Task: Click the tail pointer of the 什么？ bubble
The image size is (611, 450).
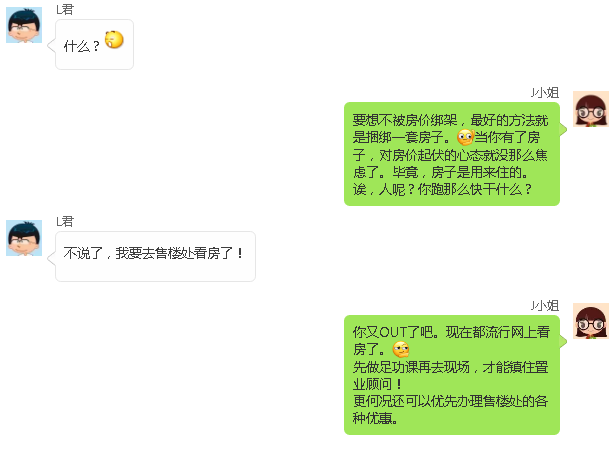Action: [51, 45]
